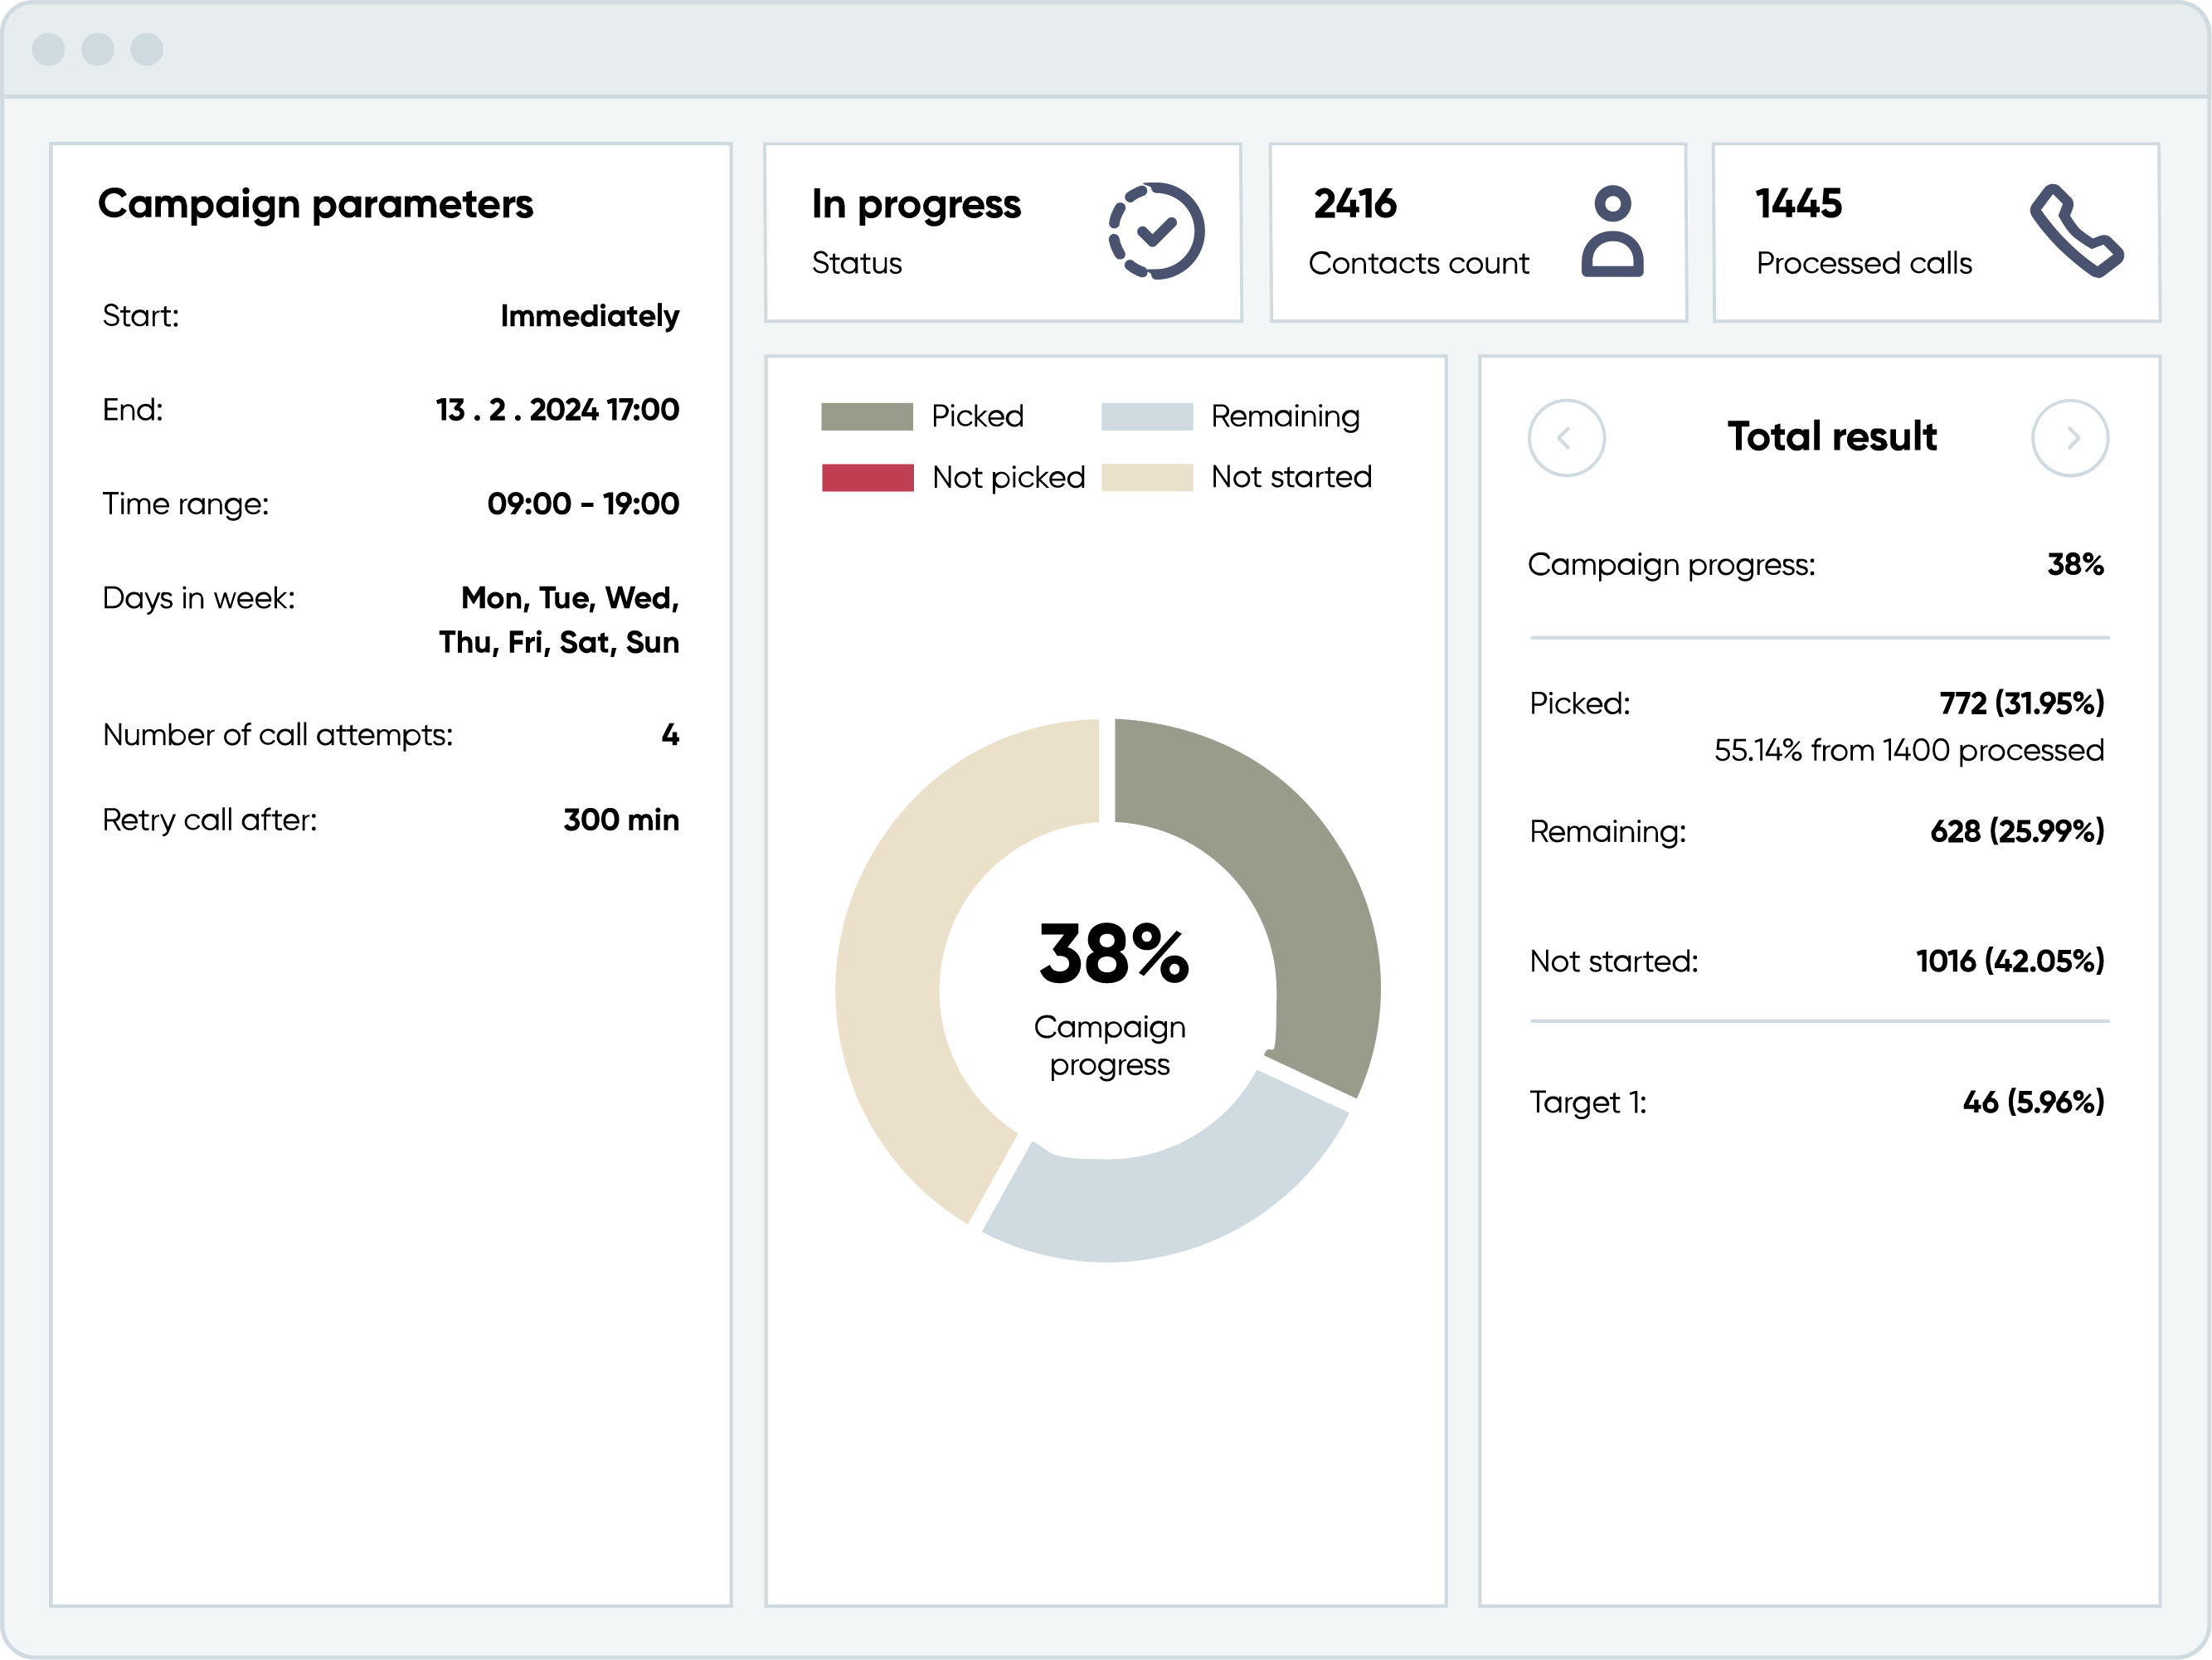This screenshot has height=1660, width=2212.
Task: Toggle the Picked legend swatch
Action: coord(867,416)
